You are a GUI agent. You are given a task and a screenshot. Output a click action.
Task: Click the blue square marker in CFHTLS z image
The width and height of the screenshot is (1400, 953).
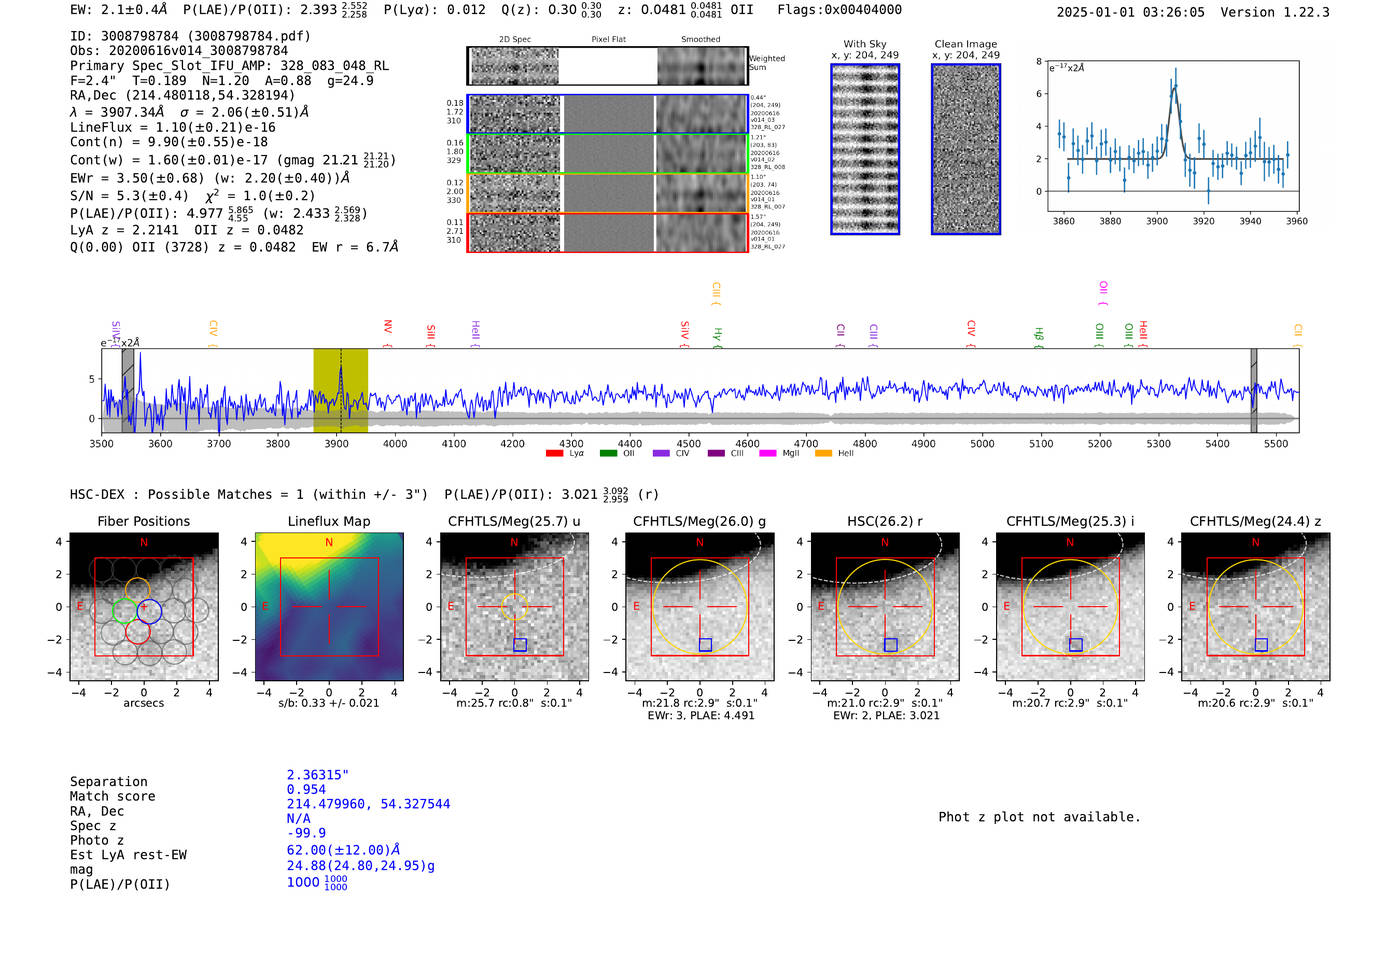tap(1261, 645)
